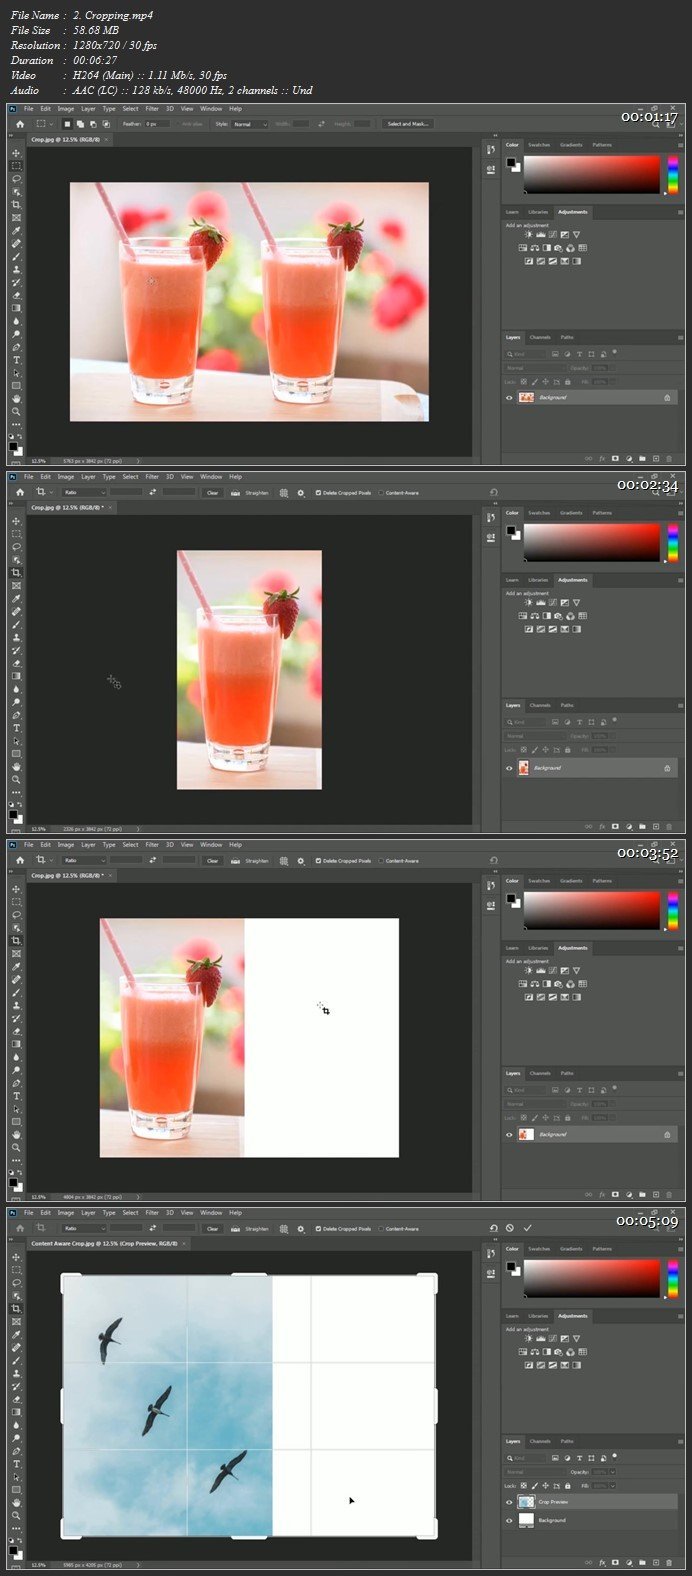Click the Clear button in the 00:05:09 frame

212,1229
